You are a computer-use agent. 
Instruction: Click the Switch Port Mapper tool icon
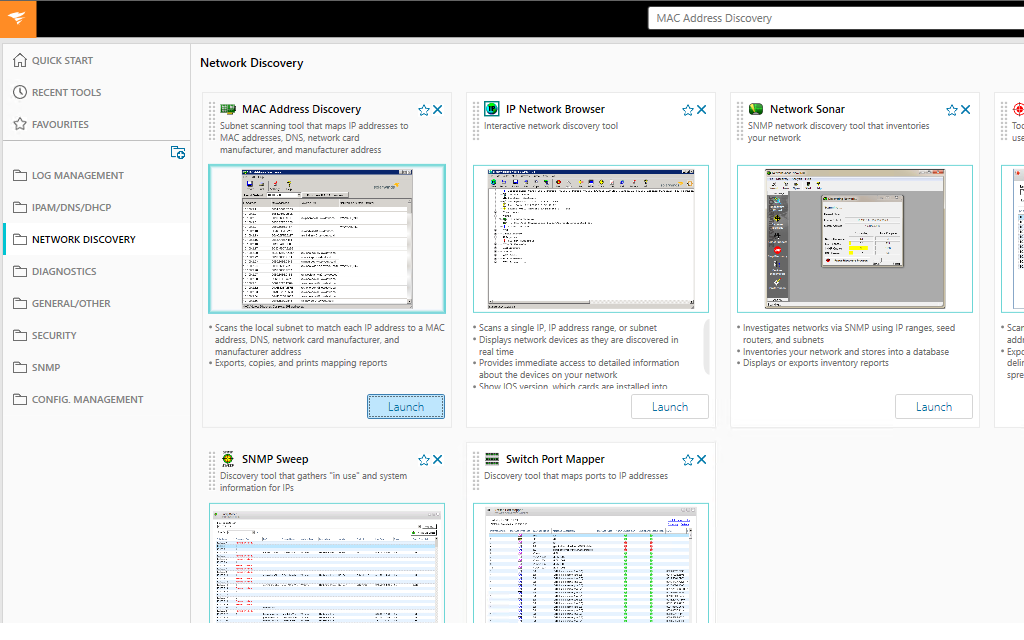tap(490, 459)
